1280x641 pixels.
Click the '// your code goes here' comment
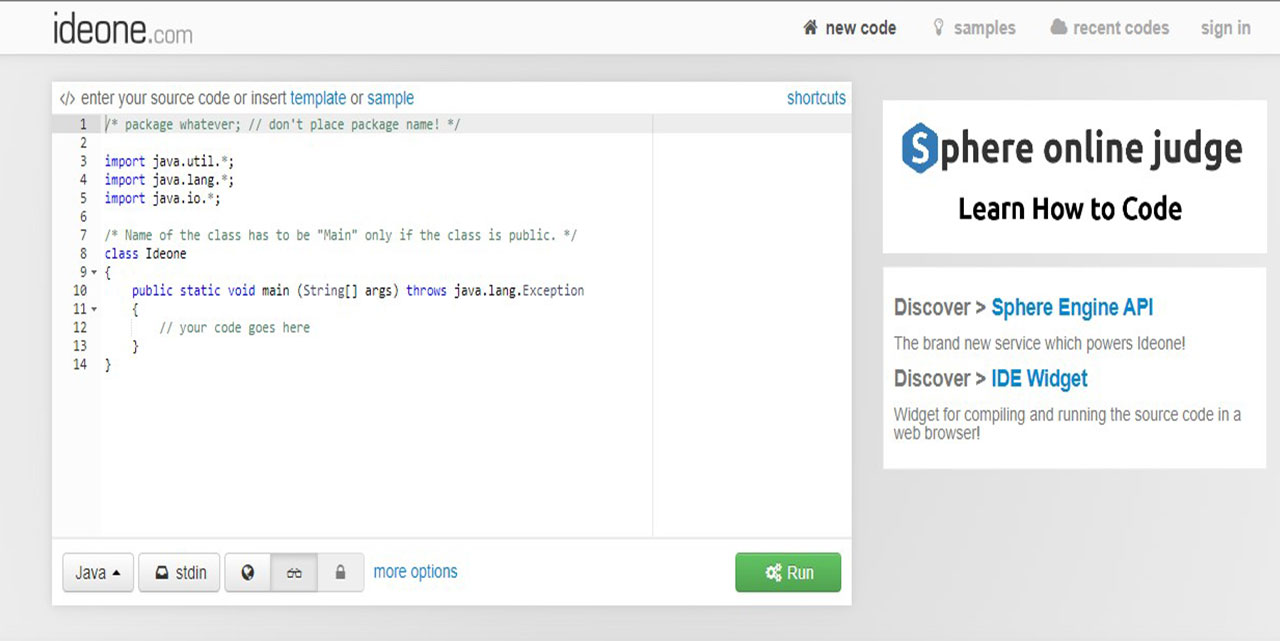point(235,327)
